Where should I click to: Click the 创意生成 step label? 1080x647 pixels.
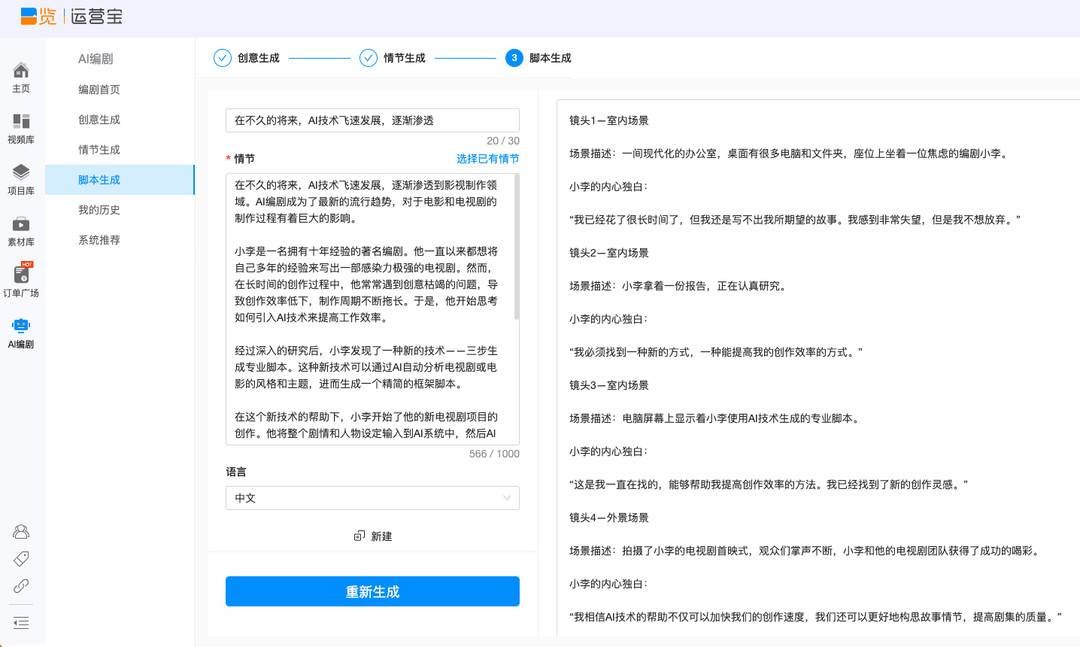pos(258,58)
